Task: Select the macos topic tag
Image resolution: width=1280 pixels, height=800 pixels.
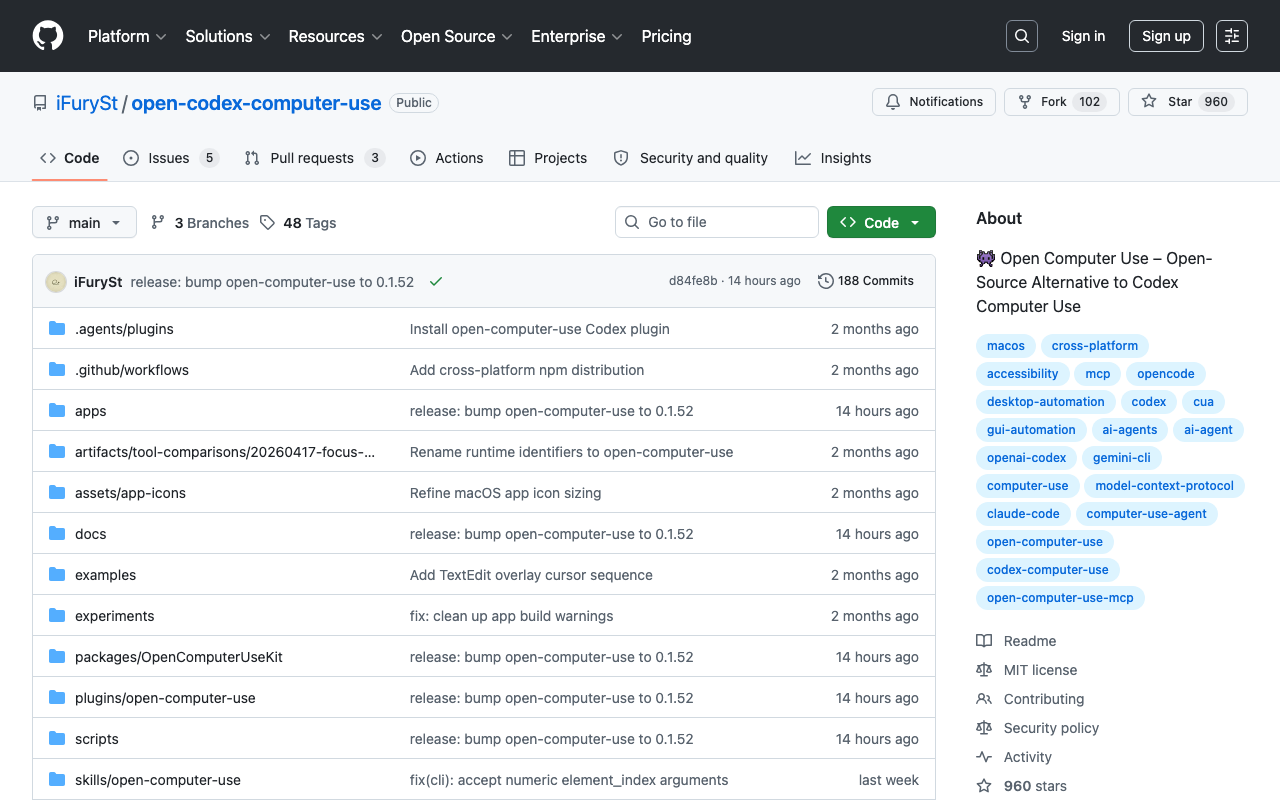Action: [1006, 346]
